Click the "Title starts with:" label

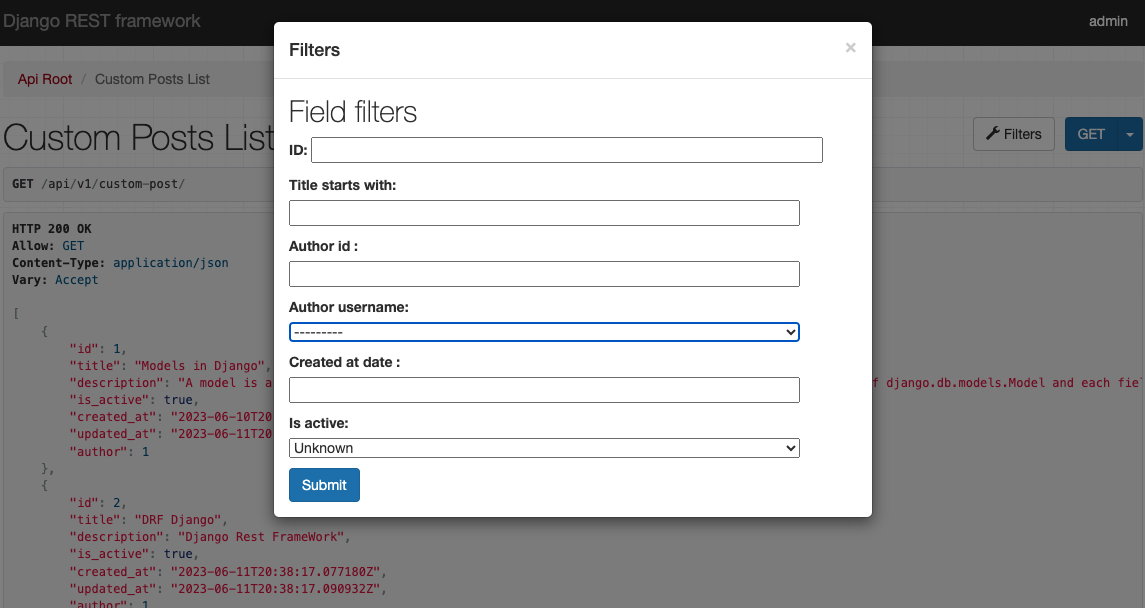(342, 185)
